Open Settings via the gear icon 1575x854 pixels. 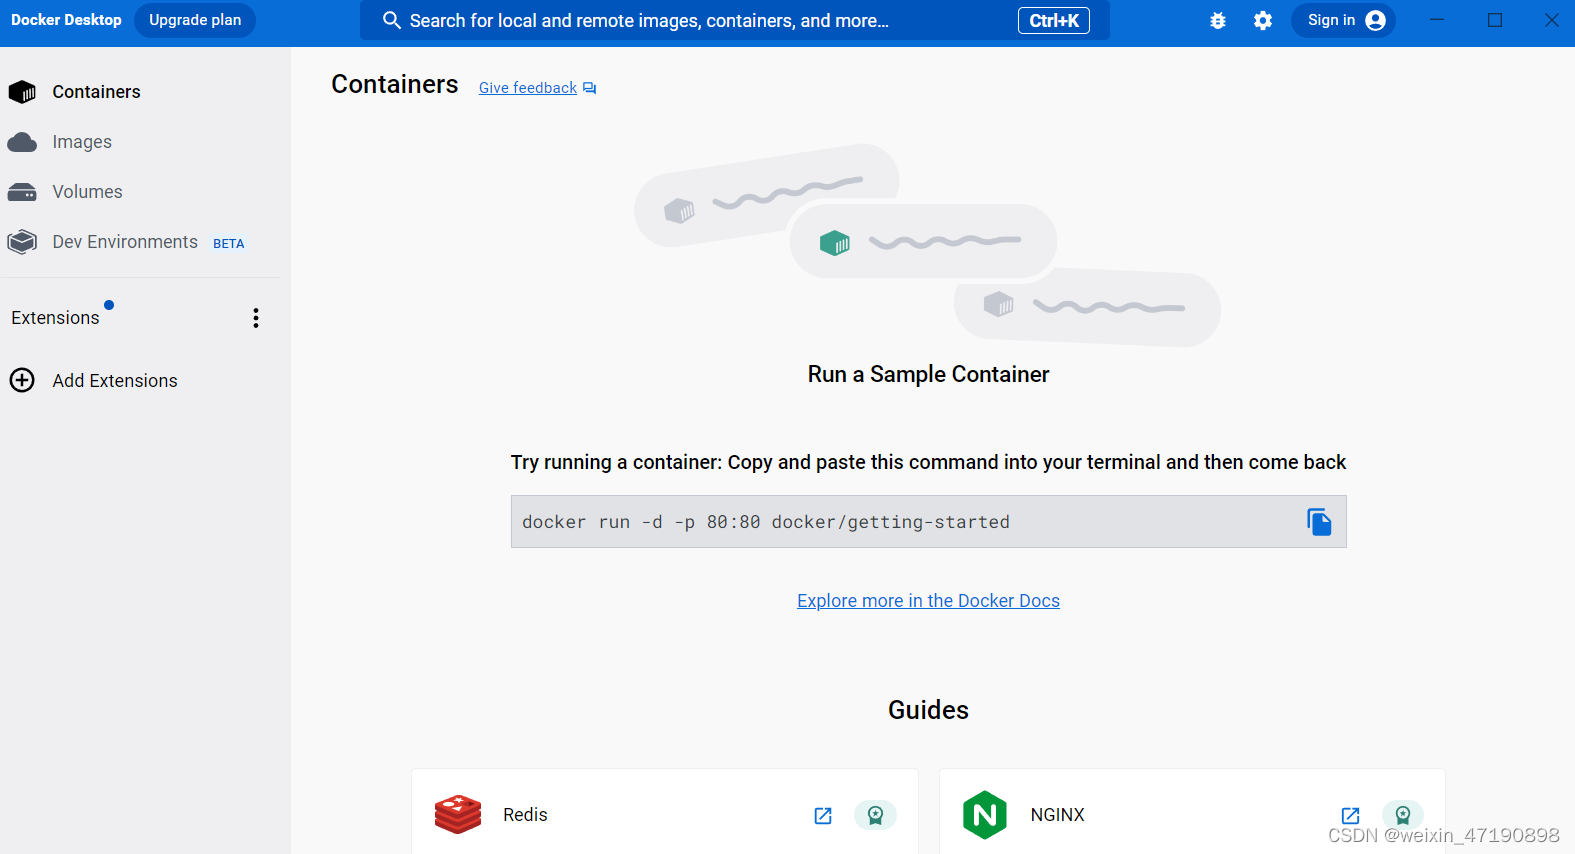1263,20
